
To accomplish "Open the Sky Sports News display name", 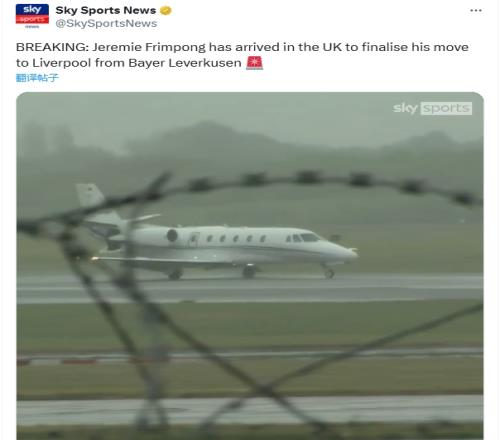I will pos(106,10).
